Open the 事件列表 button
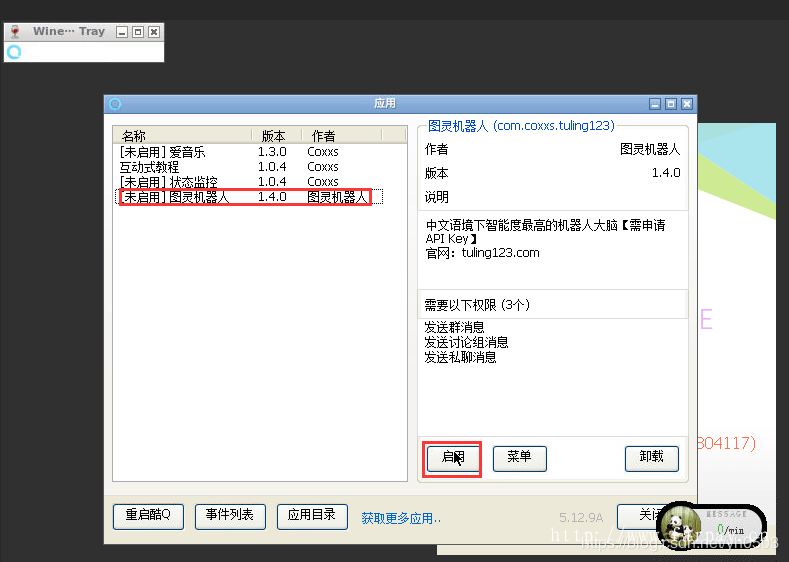 tap(230, 517)
